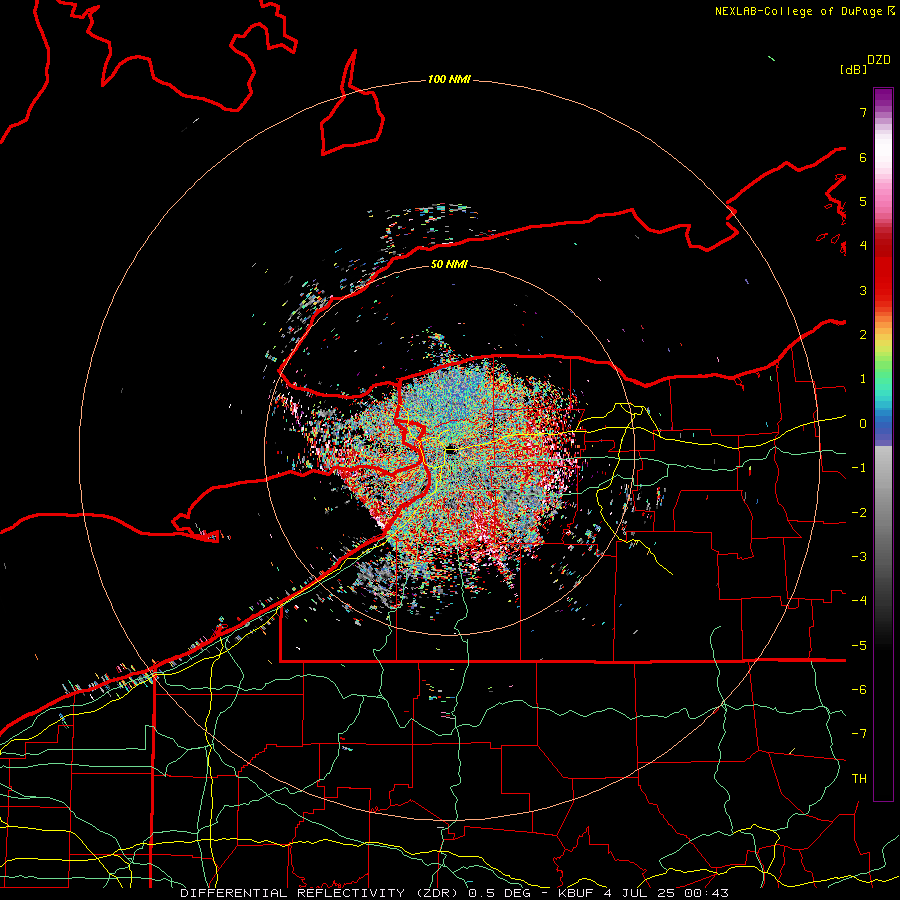This screenshot has height=900, width=900.
Task: Click the KBUF radar site marker at center
Action: point(450,451)
